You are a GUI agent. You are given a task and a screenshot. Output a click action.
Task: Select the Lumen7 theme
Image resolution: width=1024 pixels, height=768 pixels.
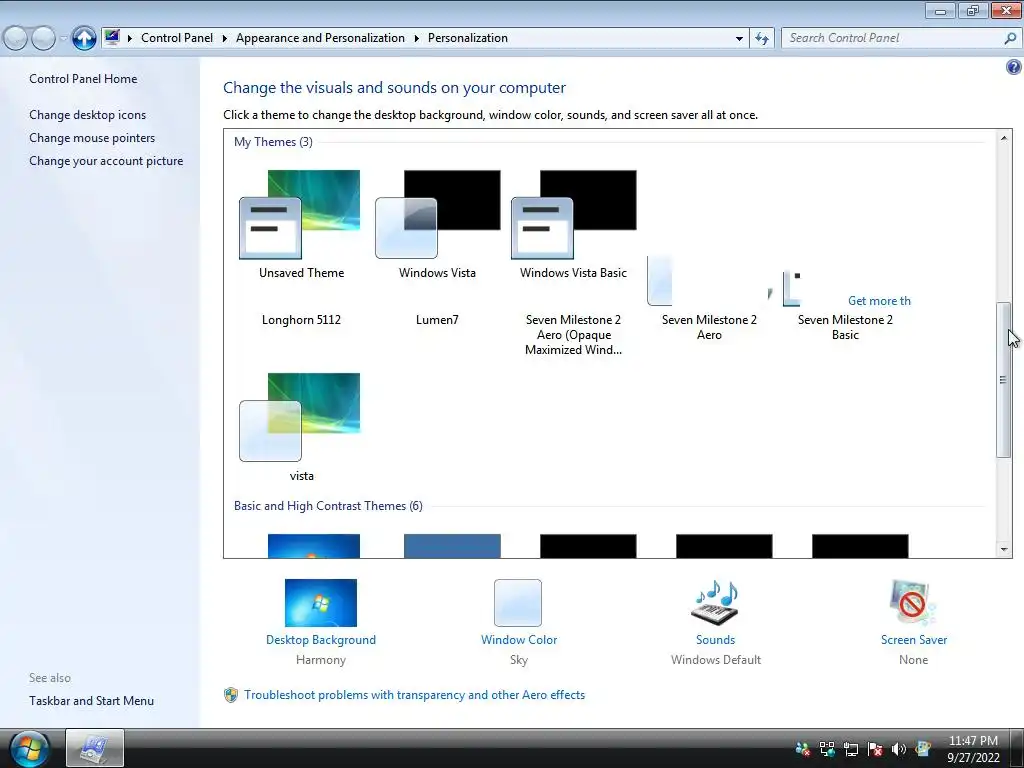[x=437, y=319]
